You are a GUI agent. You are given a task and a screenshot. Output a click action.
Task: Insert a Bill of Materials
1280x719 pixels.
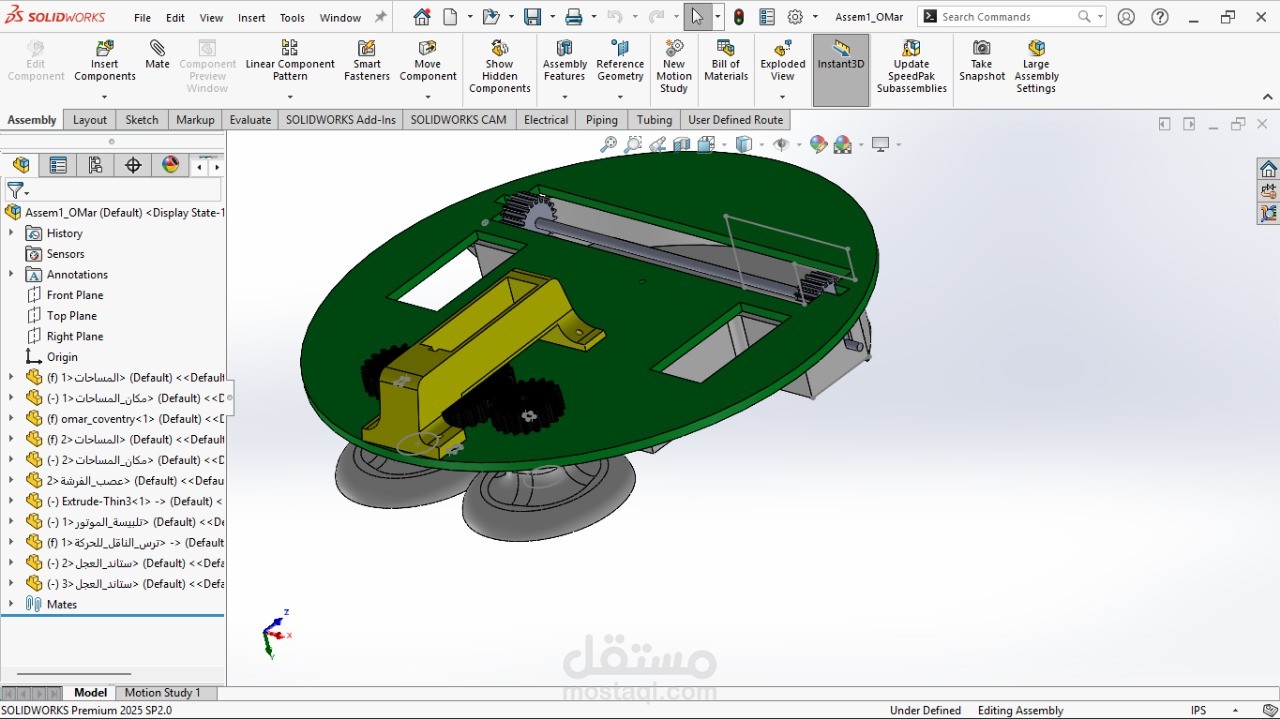click(x=726, y=61)
